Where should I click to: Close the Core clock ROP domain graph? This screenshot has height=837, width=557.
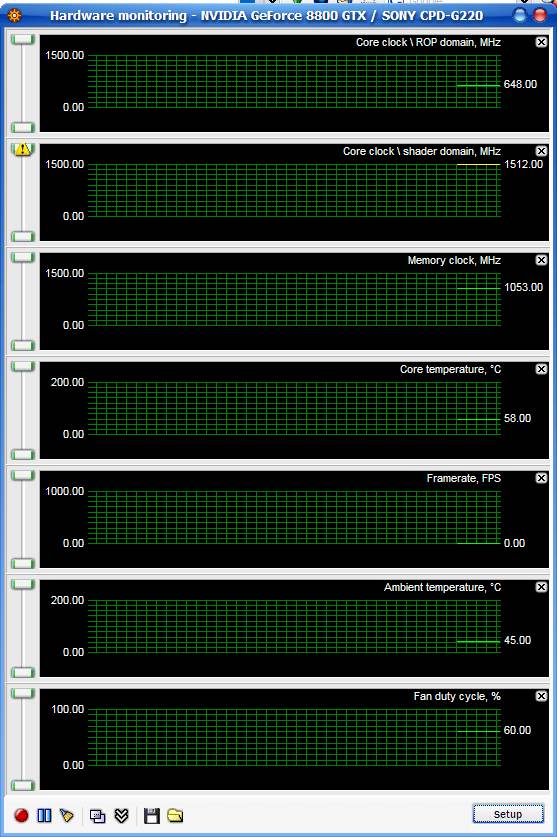pos(541,42)
